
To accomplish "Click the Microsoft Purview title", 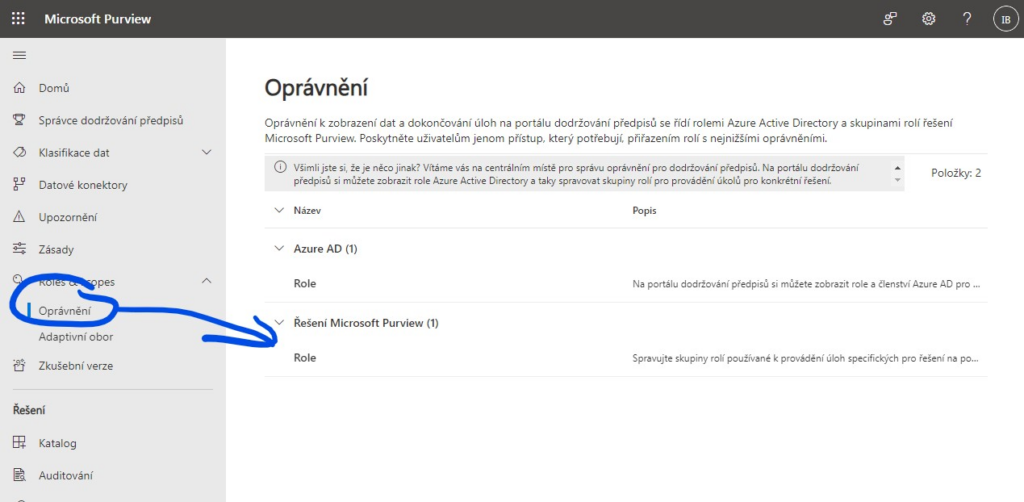I will (x=97, y=19).
